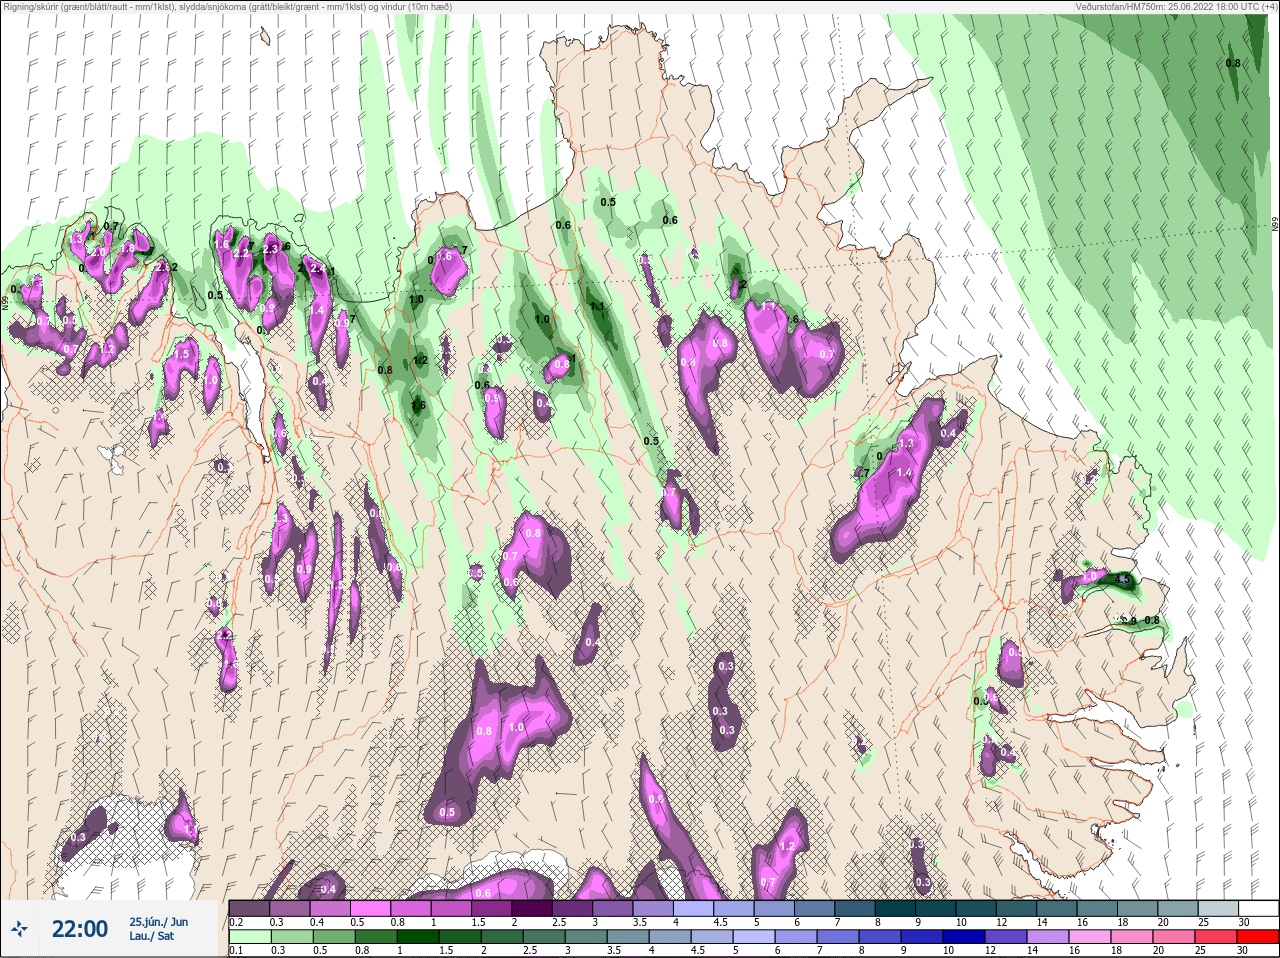
Task: Click the 22:00 forecast time
Action: (x=80, y=929)
